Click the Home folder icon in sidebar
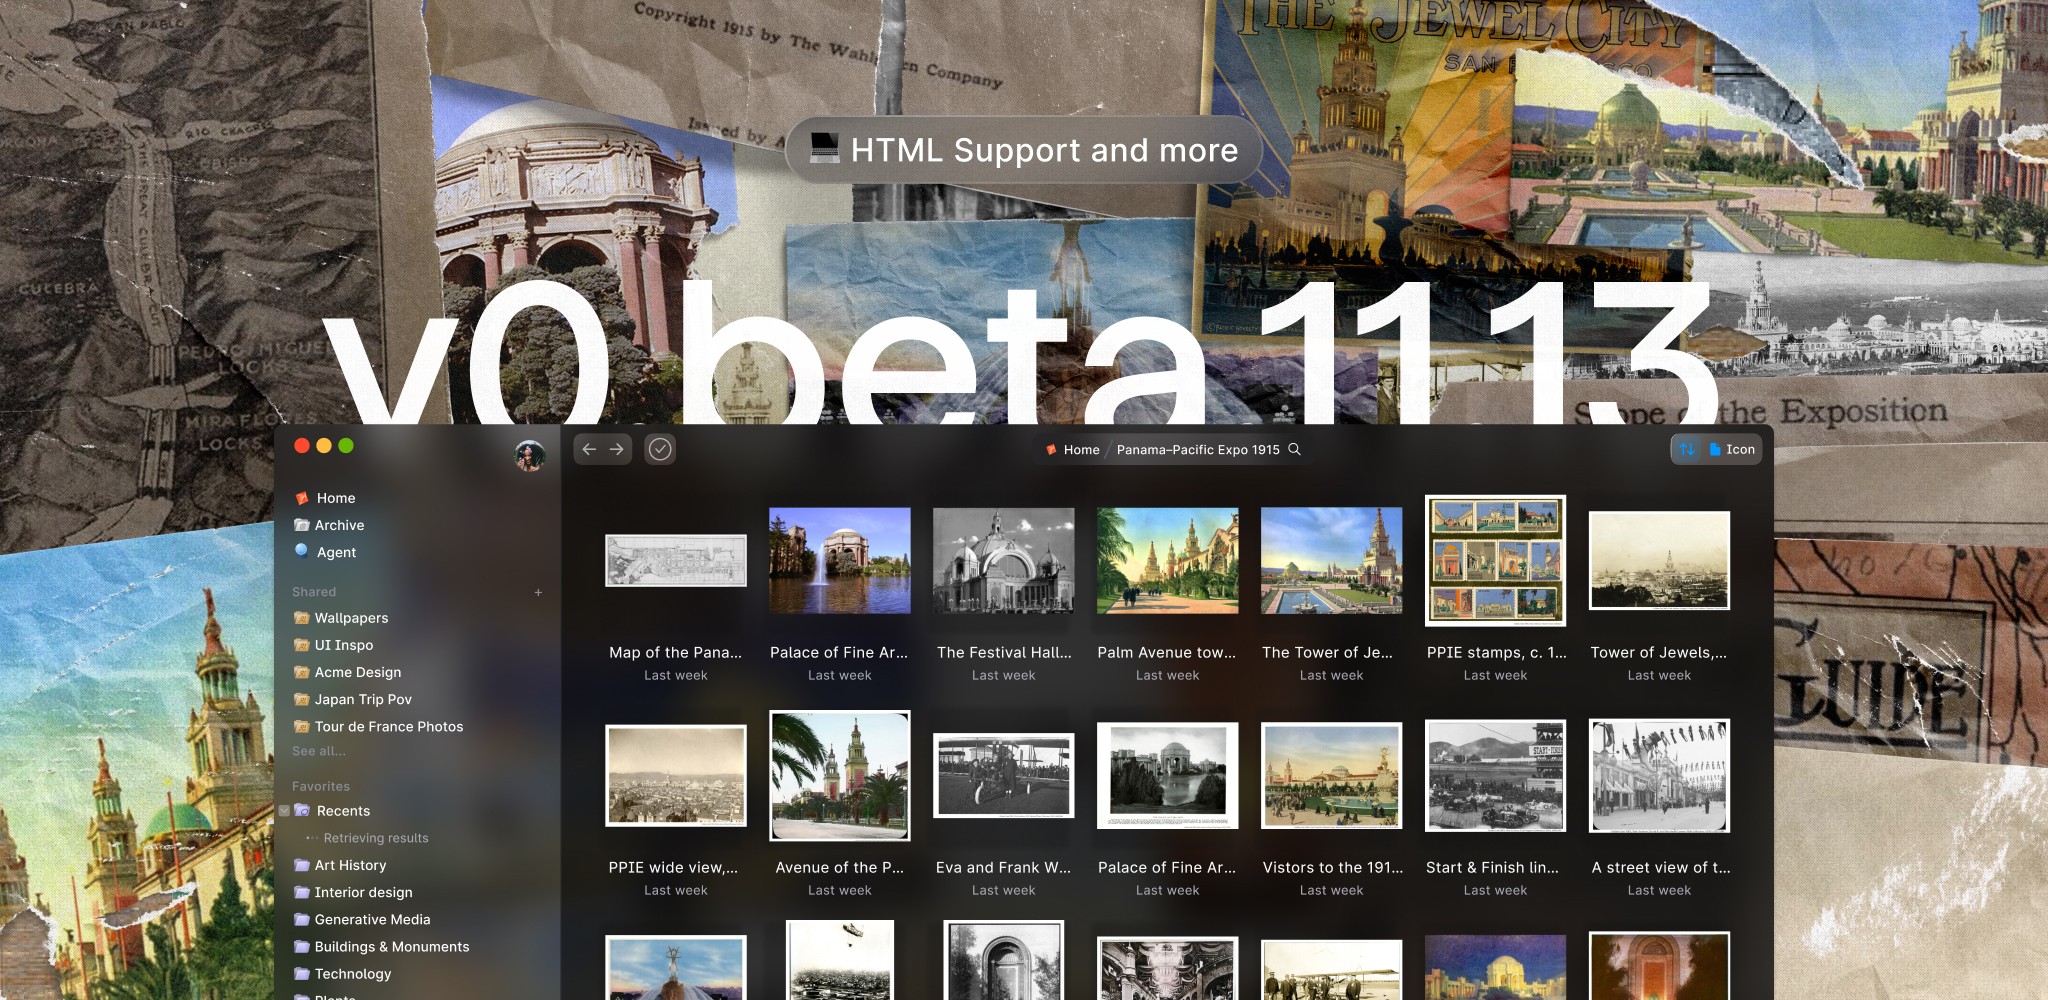The width and height of the screenshot is (2048, 1000). [x=301, y=498]
